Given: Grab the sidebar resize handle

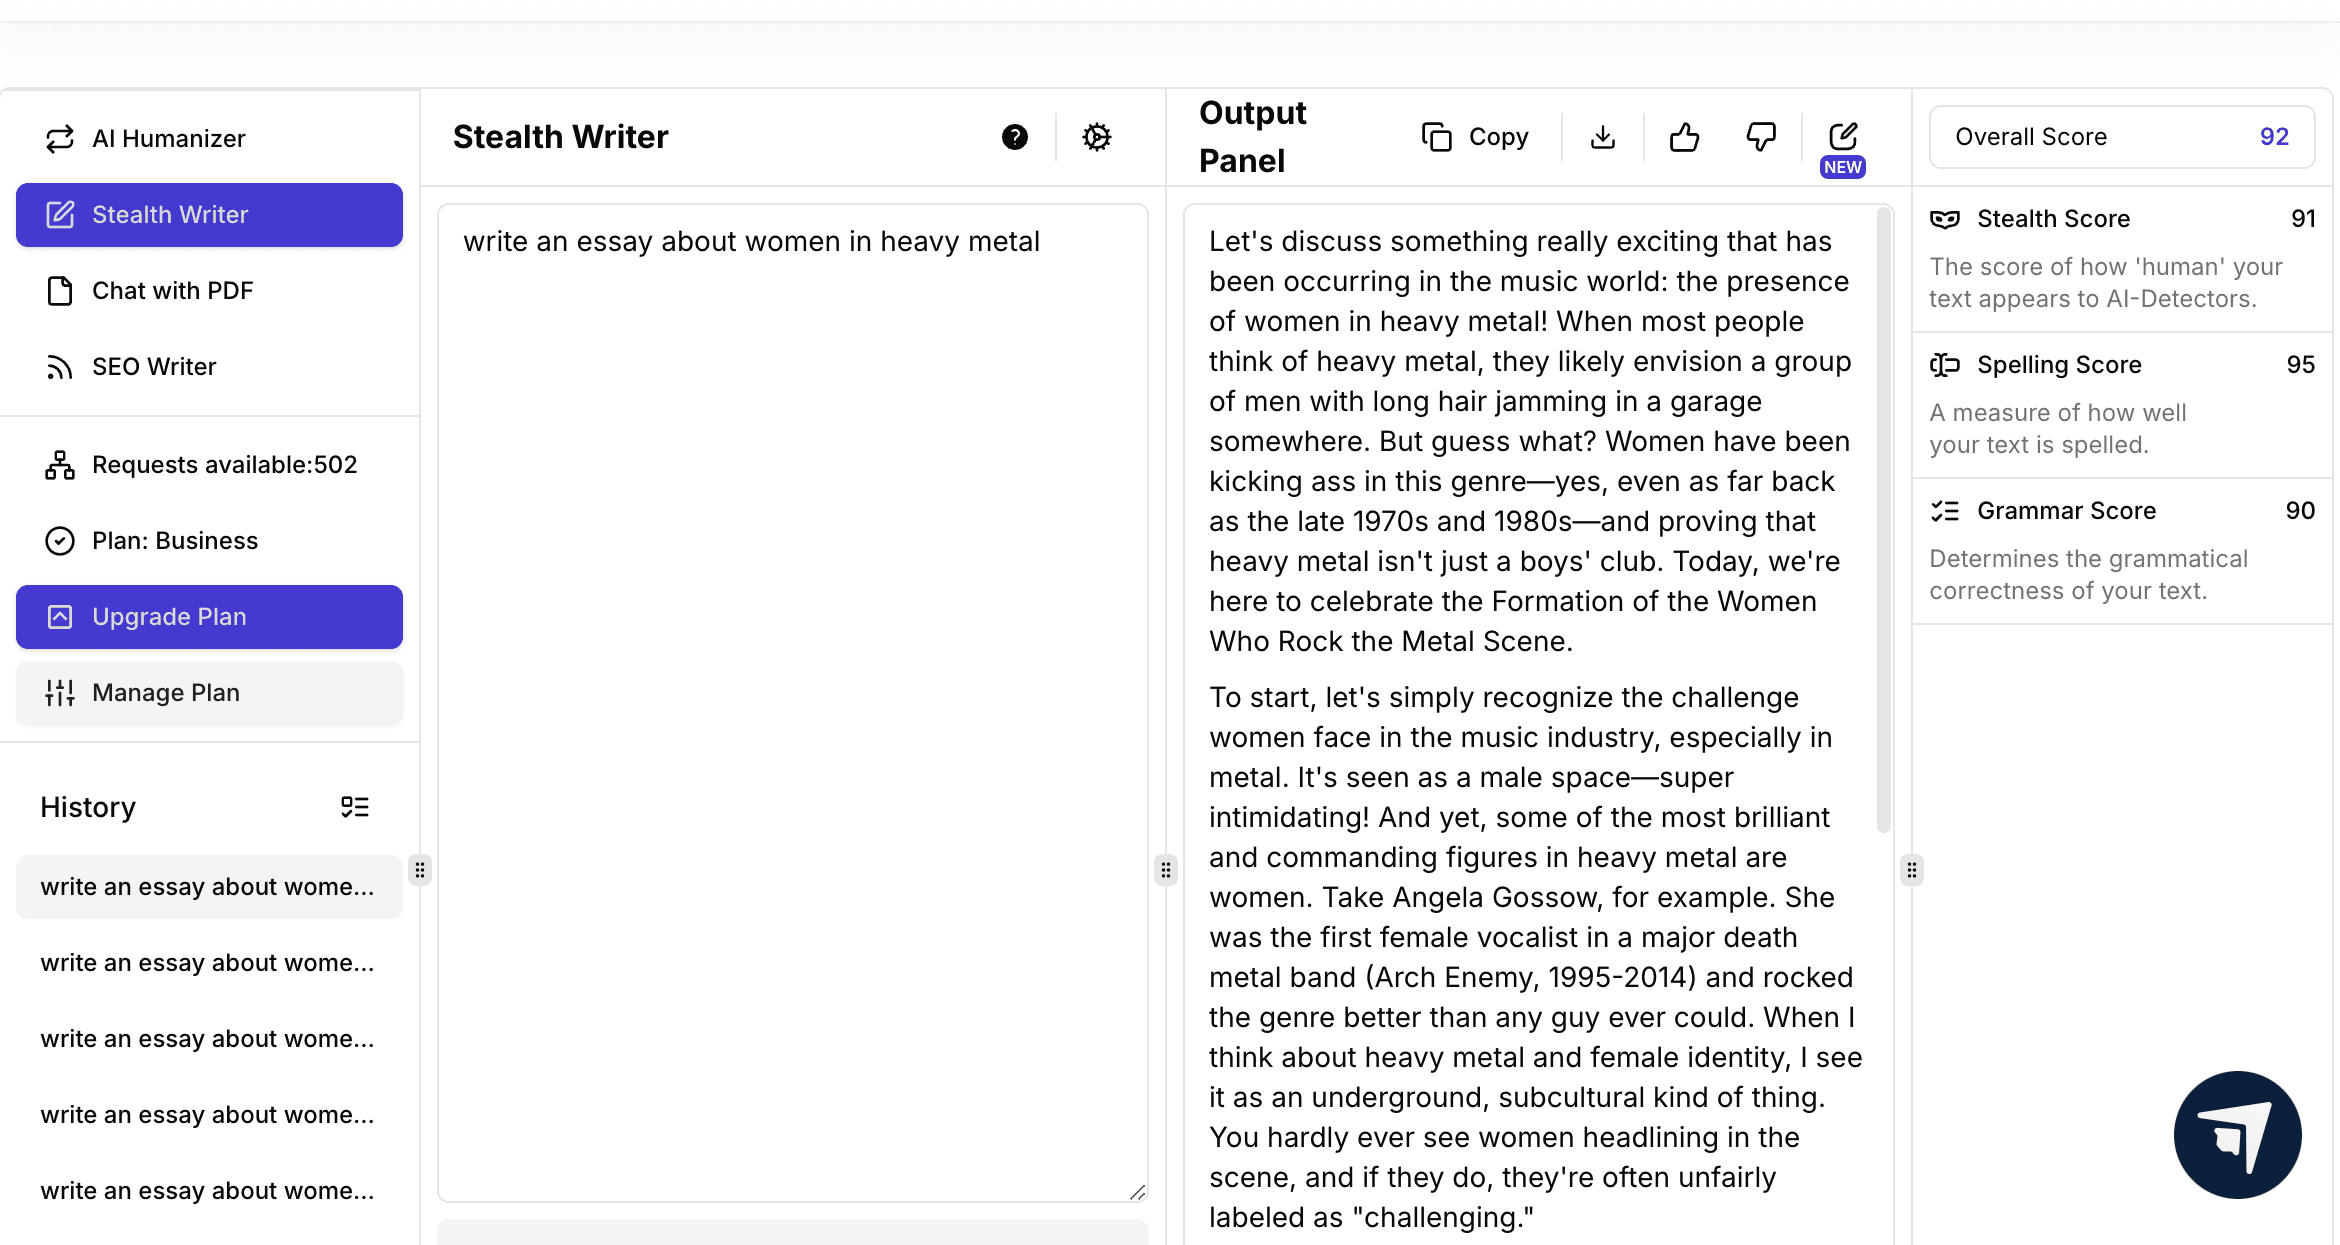Looking at the screenshot, I should (420, 870).
